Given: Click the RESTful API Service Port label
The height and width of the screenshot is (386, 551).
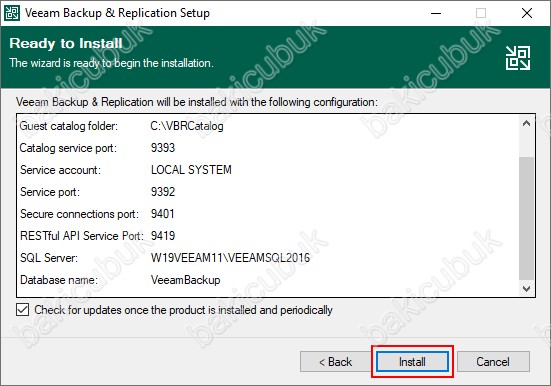Looking at the screenshot, I should coord(82,236).
